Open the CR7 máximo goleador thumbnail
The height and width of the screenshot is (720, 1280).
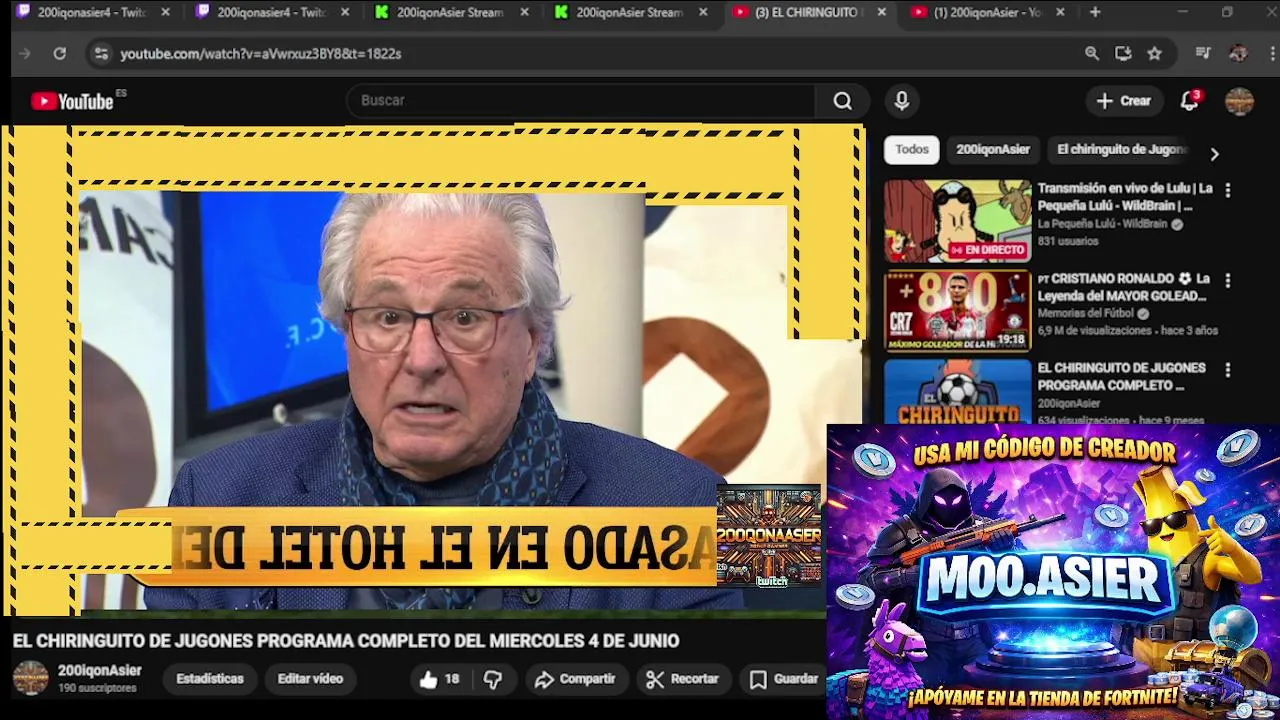pos(957,311)
